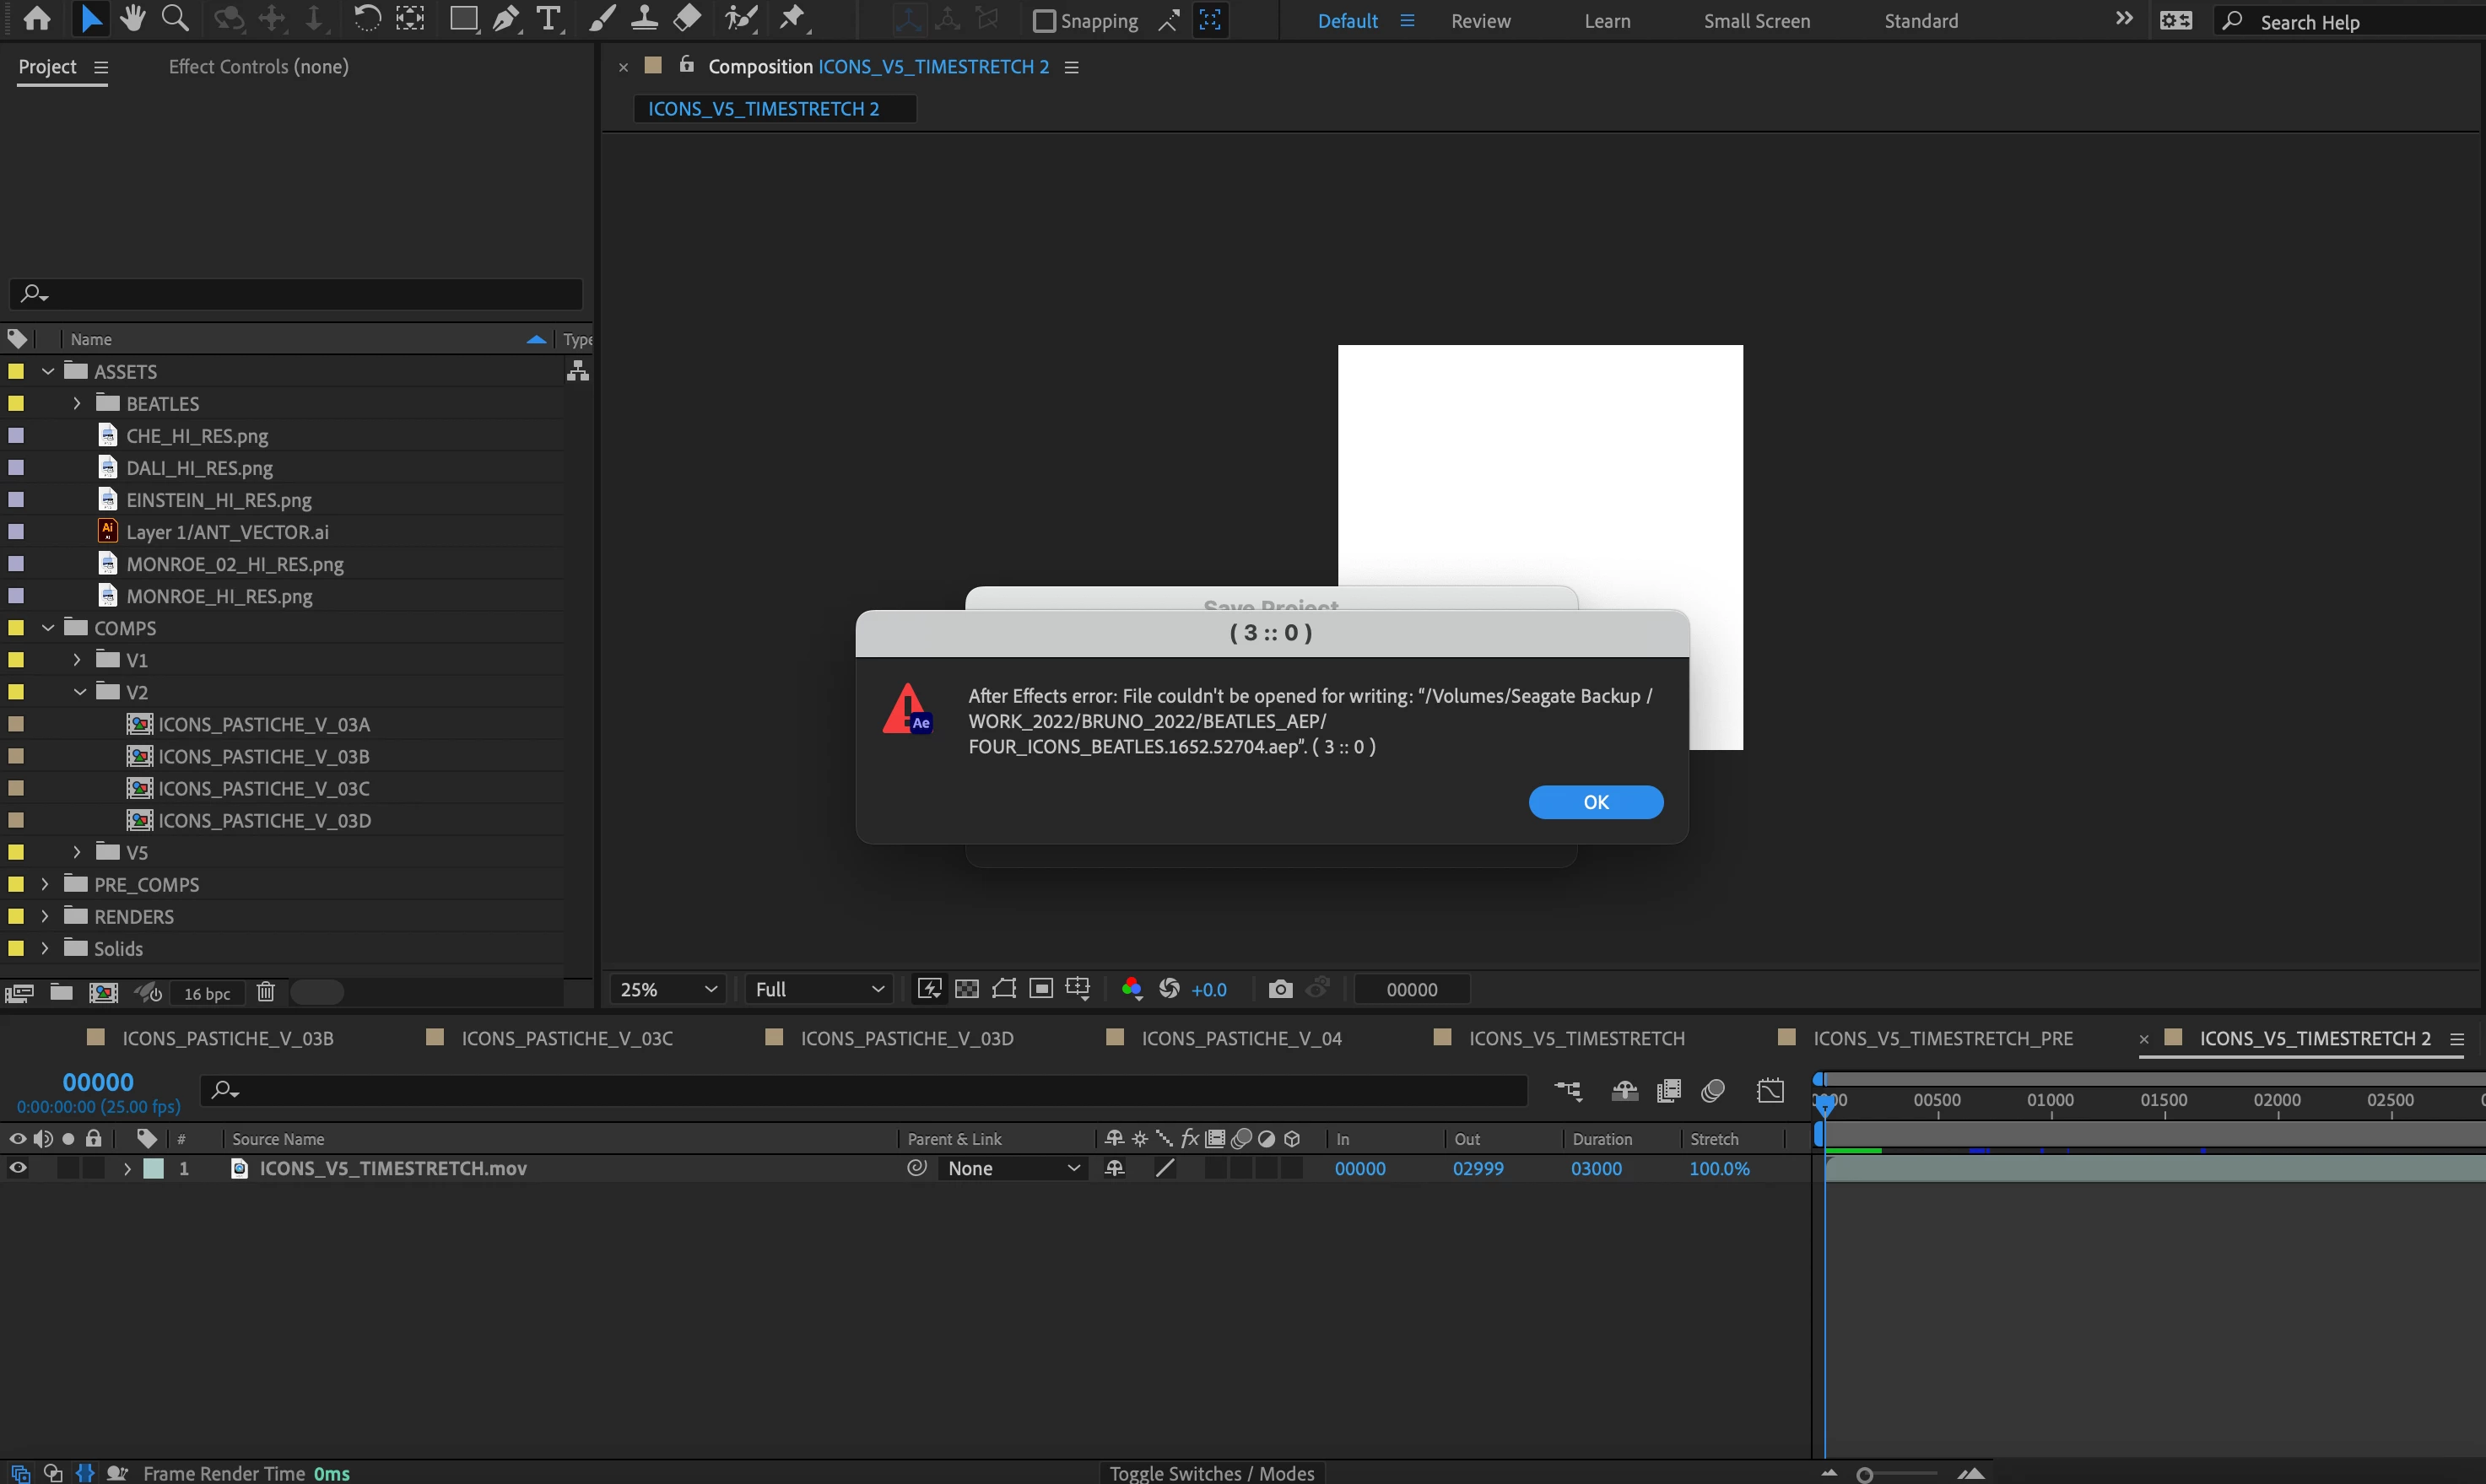Expand the BEATLES folder

click(x=76, y=404)
